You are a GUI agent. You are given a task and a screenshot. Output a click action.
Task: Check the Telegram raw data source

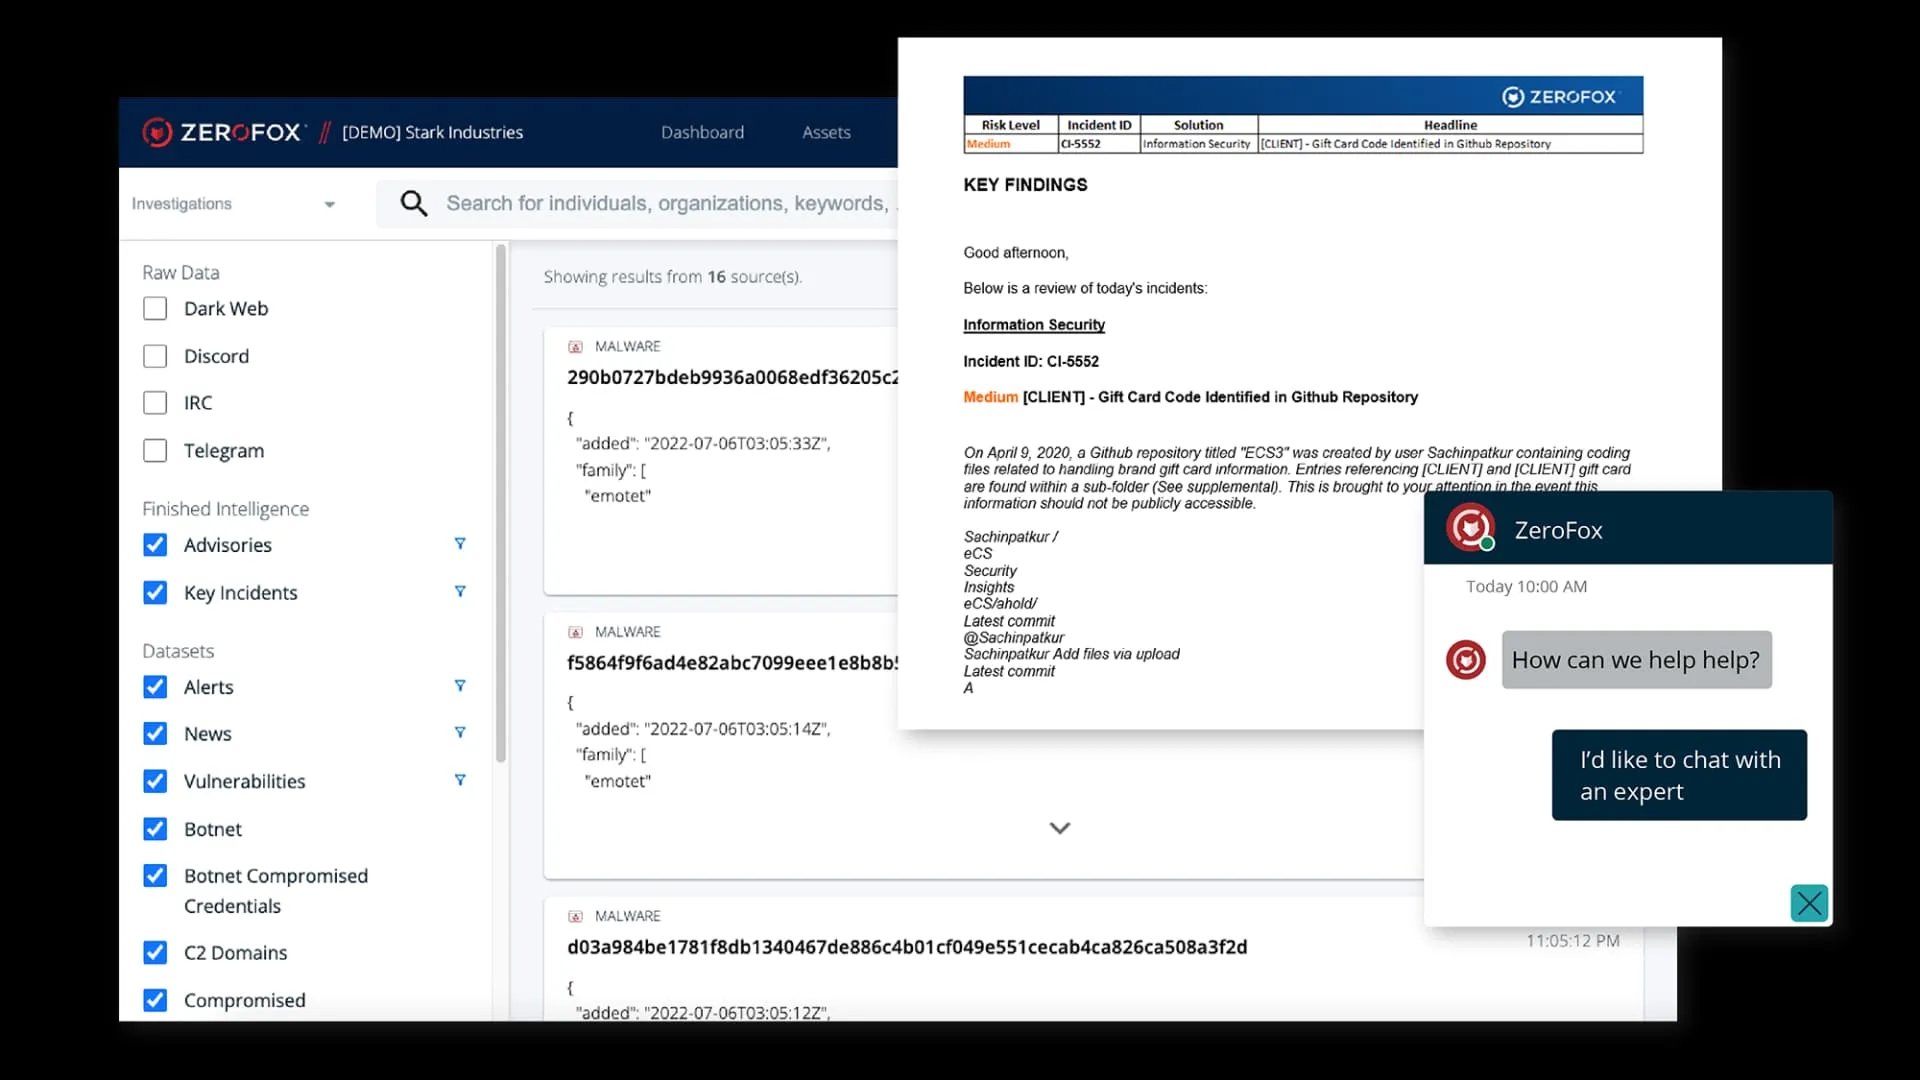[x=155, y=451]
